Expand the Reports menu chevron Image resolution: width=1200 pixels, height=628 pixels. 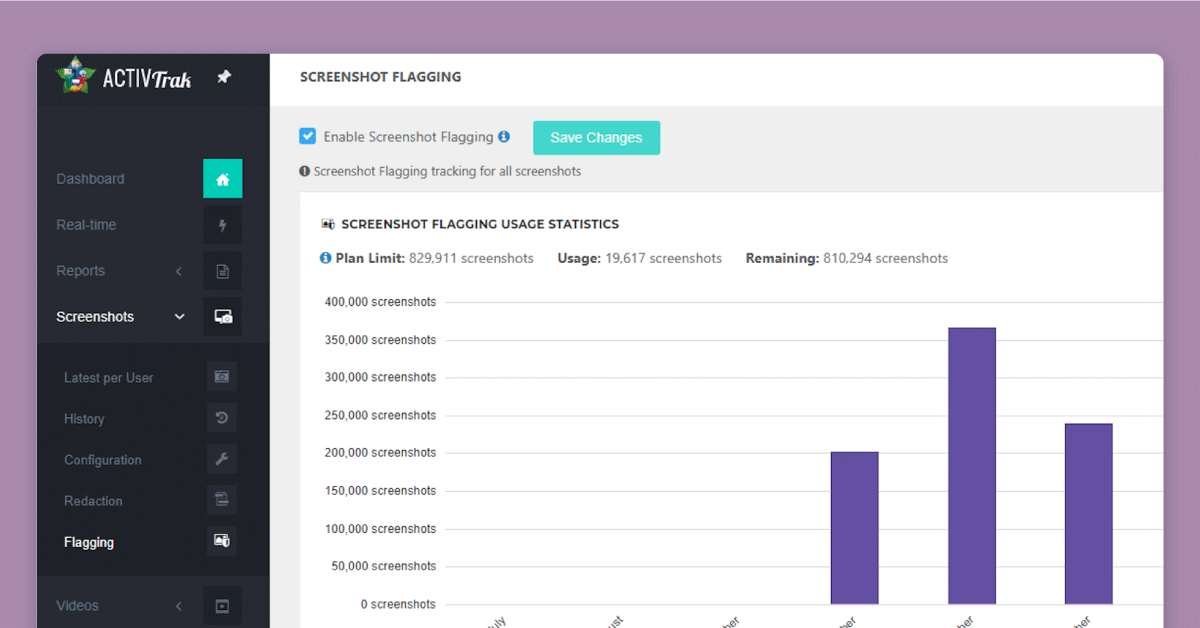tap(179, 271)
